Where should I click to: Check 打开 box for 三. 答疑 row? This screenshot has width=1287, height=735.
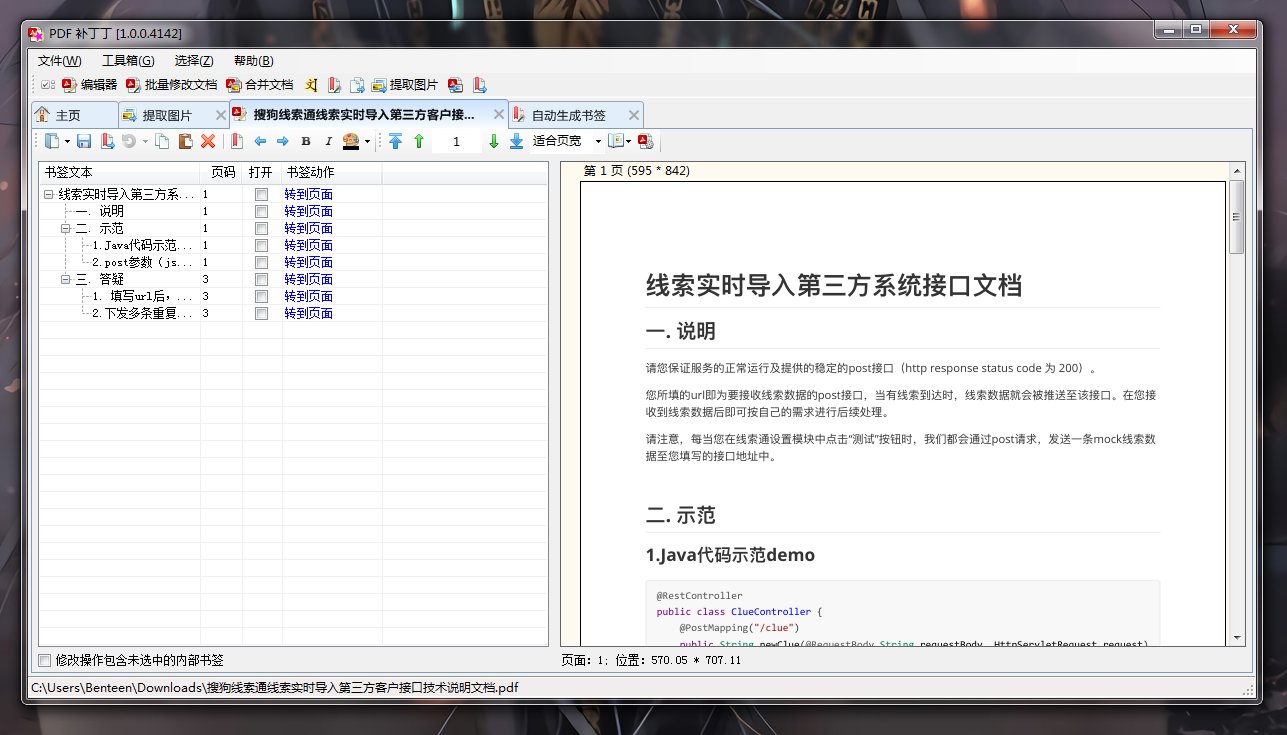[261, 279]
